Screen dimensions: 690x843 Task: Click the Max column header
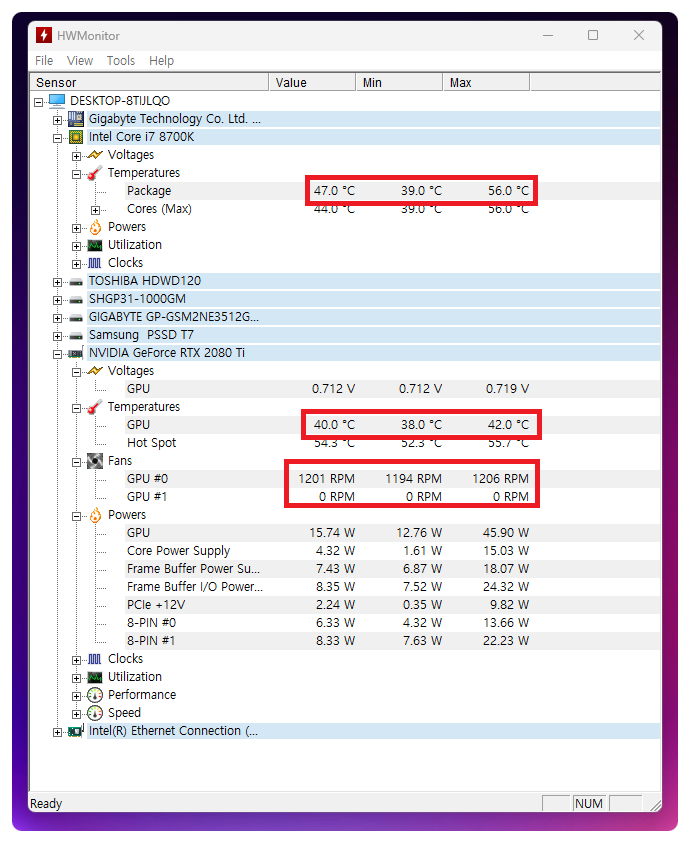pos(486,82)
